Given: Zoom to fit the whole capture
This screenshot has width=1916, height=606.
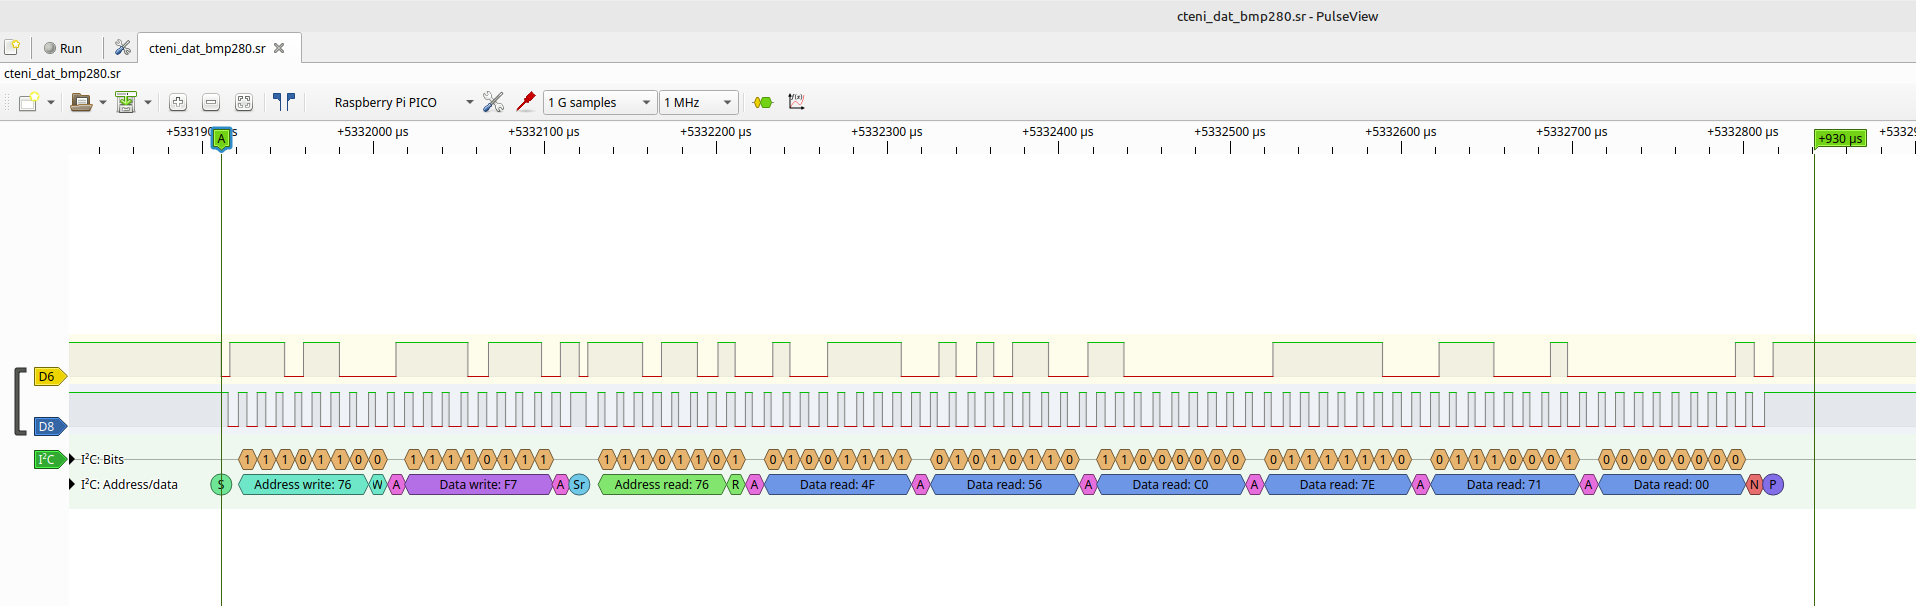Looking at the screenshot, I should [x=244, y=102].
